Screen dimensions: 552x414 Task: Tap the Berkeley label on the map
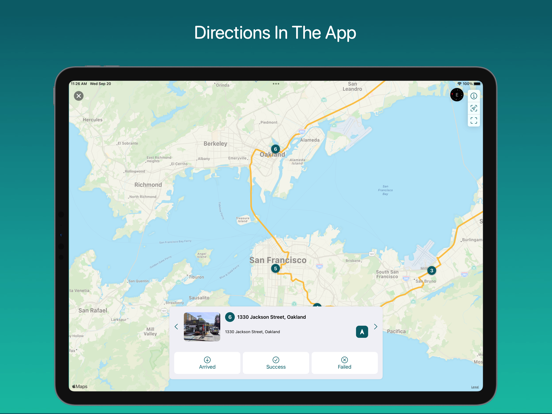click(215, 144)
